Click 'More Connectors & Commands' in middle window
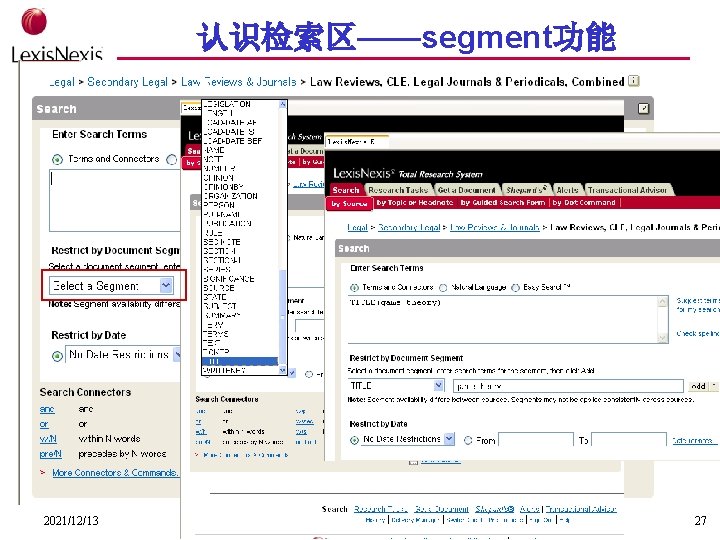 [x=246, y=455]
